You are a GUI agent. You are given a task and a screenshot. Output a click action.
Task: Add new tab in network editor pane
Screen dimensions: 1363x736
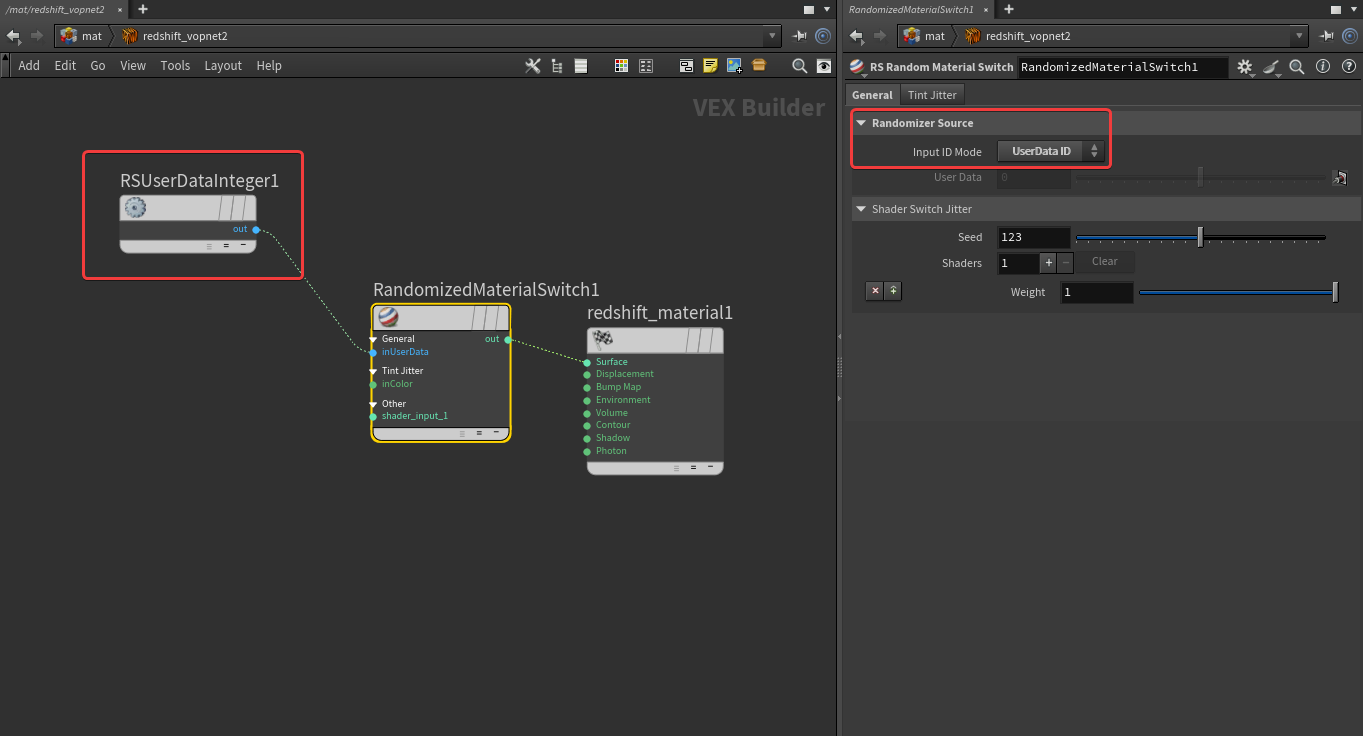click(x=143, y=9)
